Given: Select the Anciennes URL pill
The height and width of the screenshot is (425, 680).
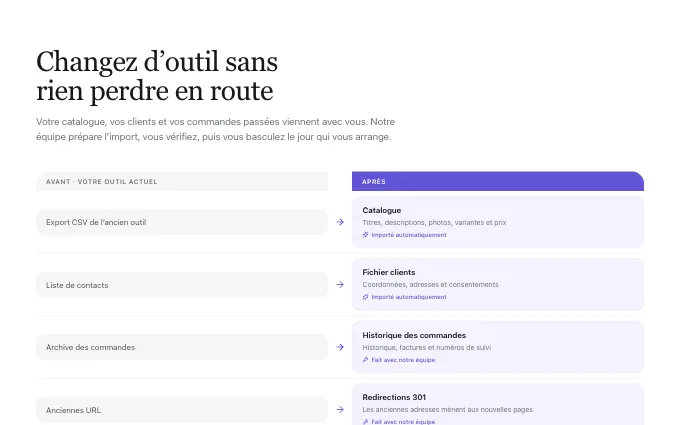Looking at the screenshot, I should (182, 410).
